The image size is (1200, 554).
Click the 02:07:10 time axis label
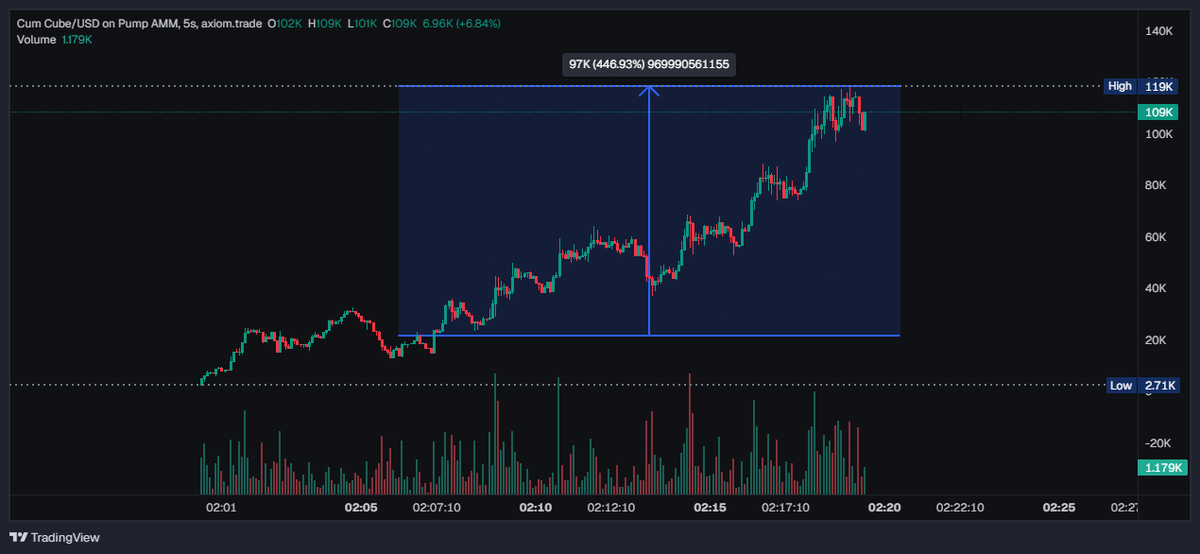click(x=438, y=508)
